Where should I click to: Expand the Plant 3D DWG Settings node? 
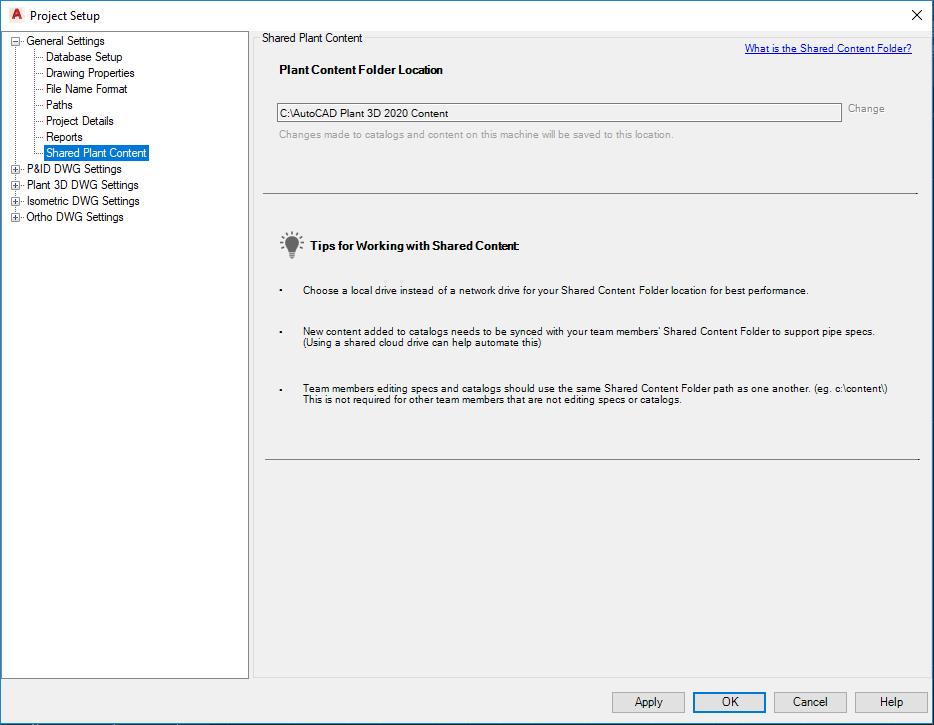coord(16,185)
